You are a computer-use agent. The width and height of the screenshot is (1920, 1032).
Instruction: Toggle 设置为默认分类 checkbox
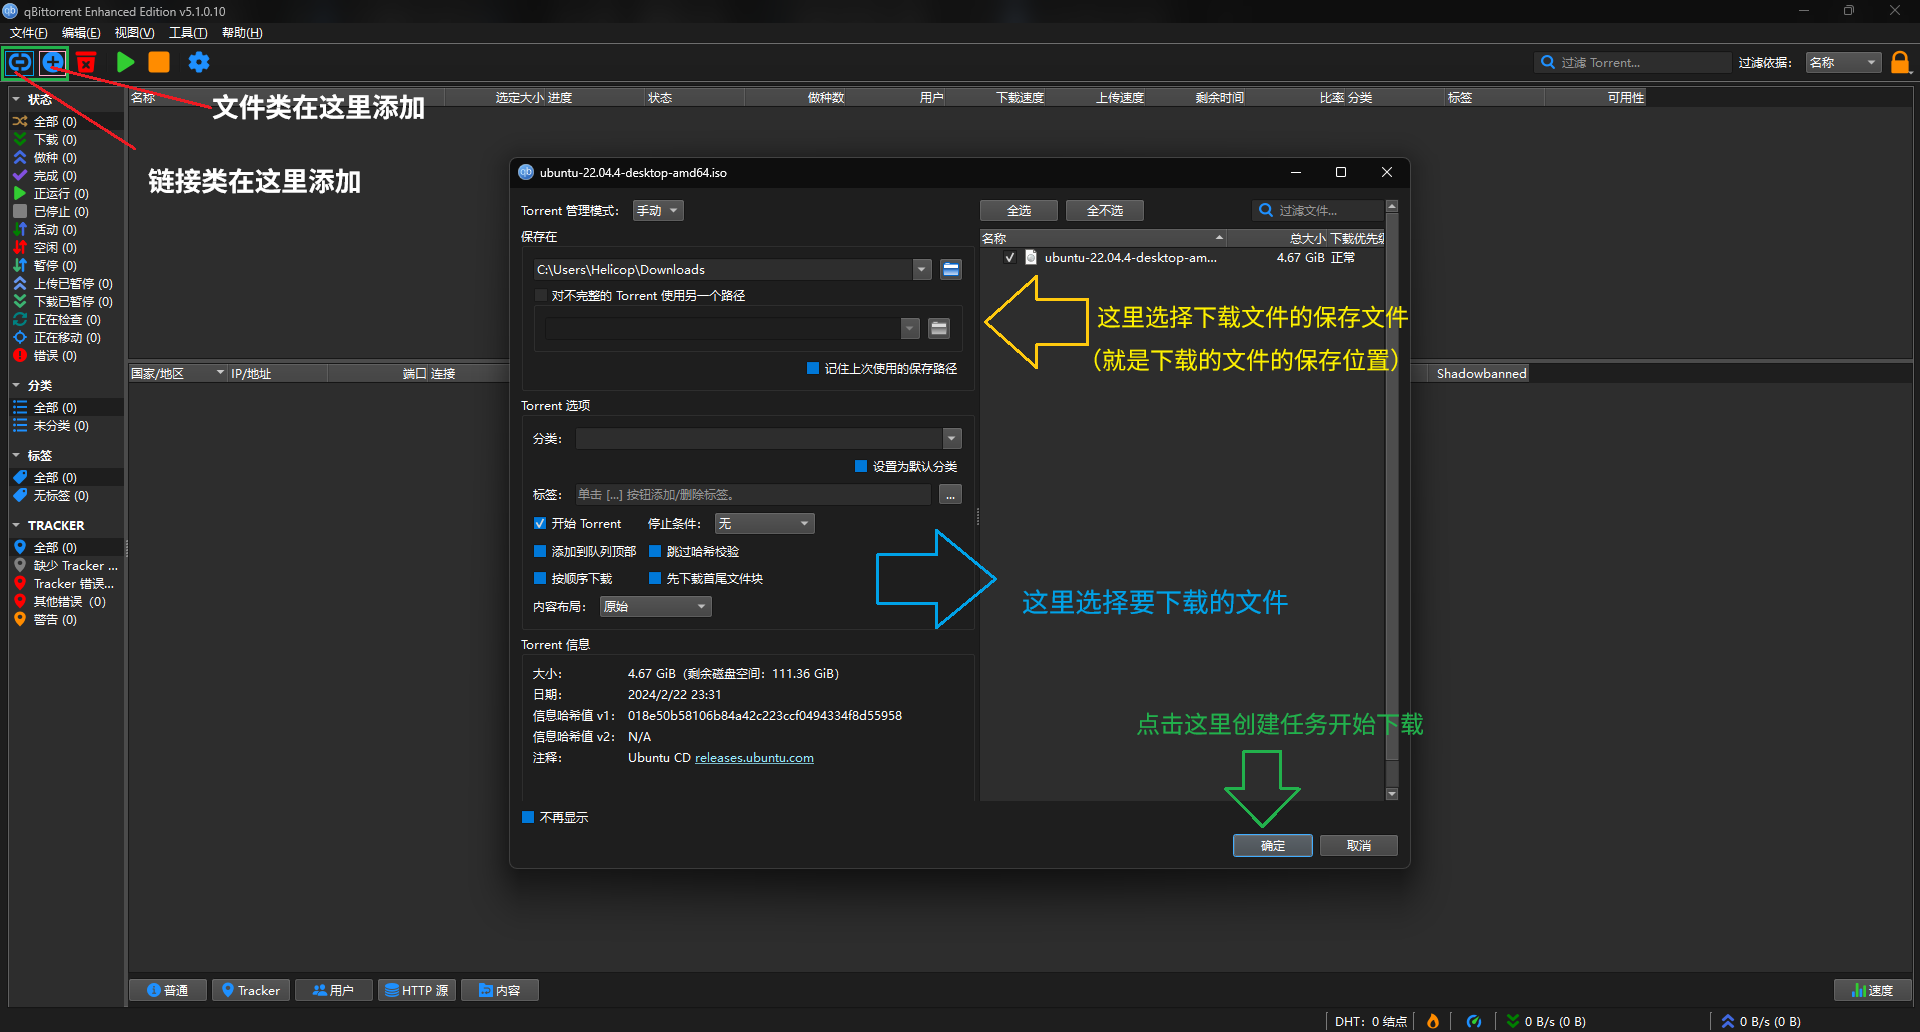click(x=861, y=466)
